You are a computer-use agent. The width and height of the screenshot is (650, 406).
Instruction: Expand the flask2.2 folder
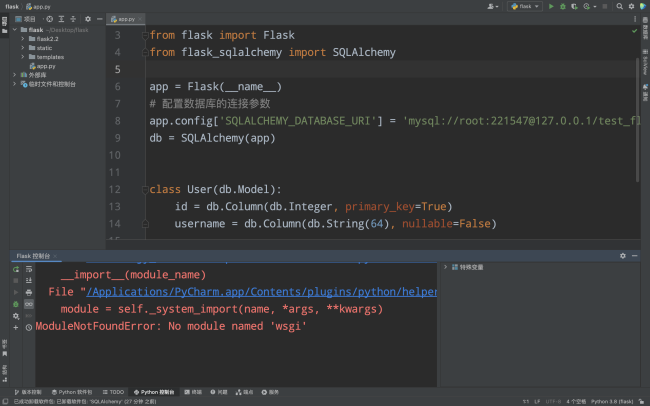click(x=23, y=39)
